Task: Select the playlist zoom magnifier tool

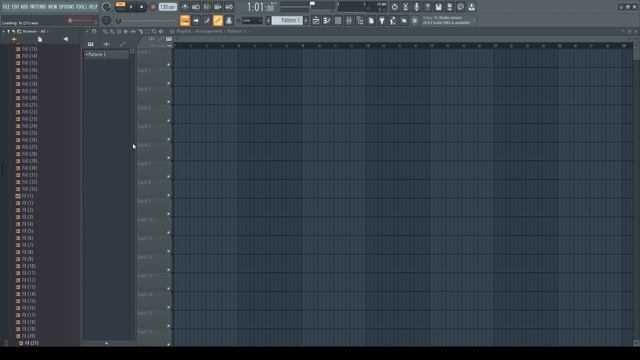Action: point(154,31)
